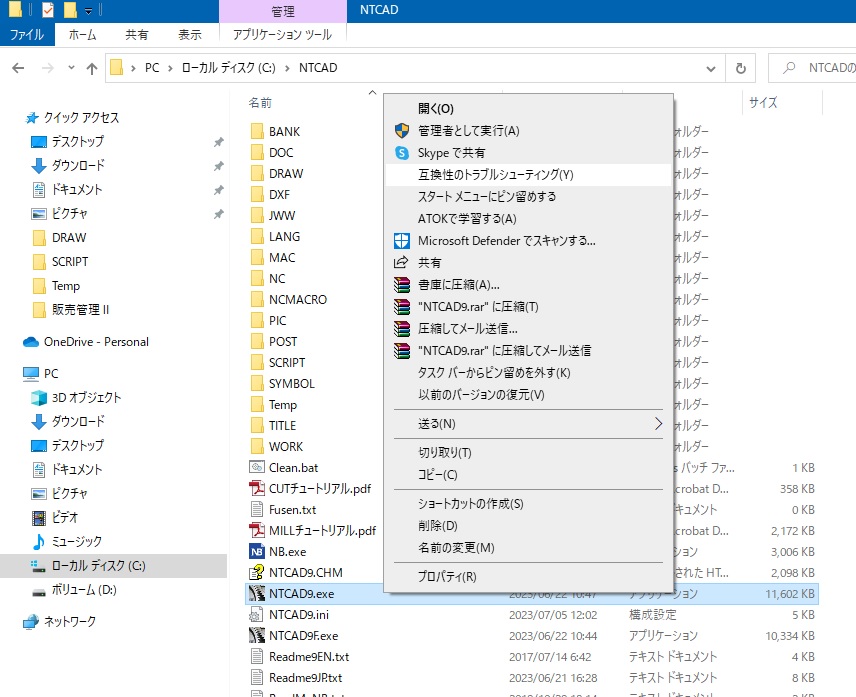Select 互換性のトラブルシューティング(Y)
Viewport: 856px width, 697px height.
(528, 175)
